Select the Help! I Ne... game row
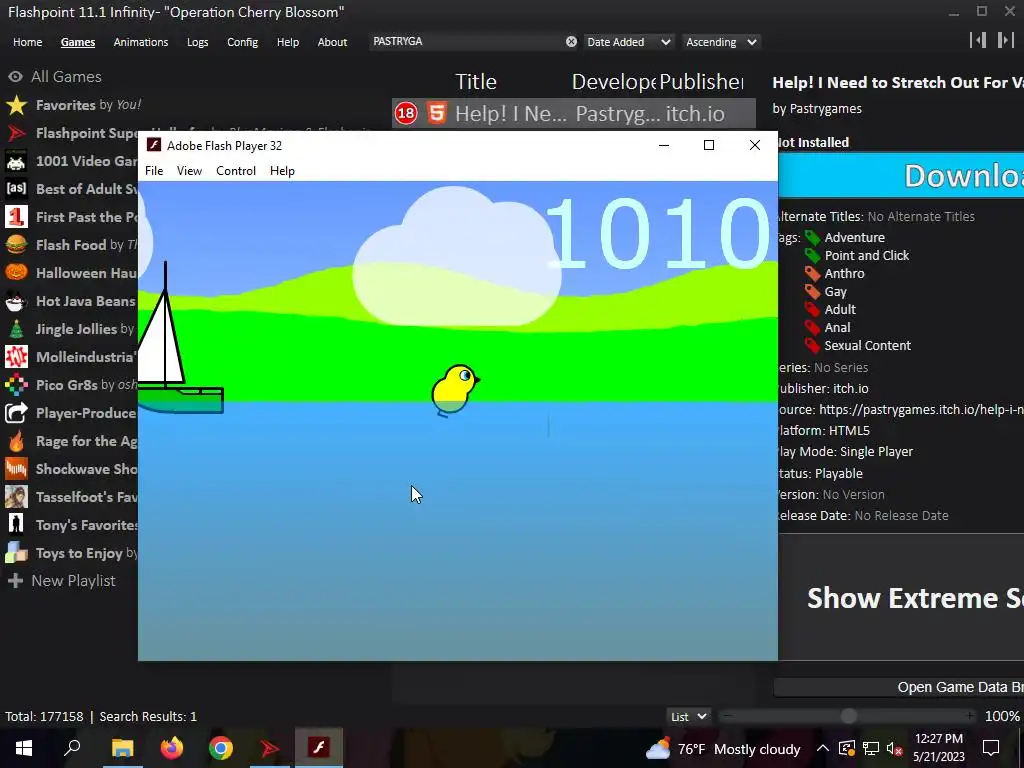 click(x=573, y=114)
